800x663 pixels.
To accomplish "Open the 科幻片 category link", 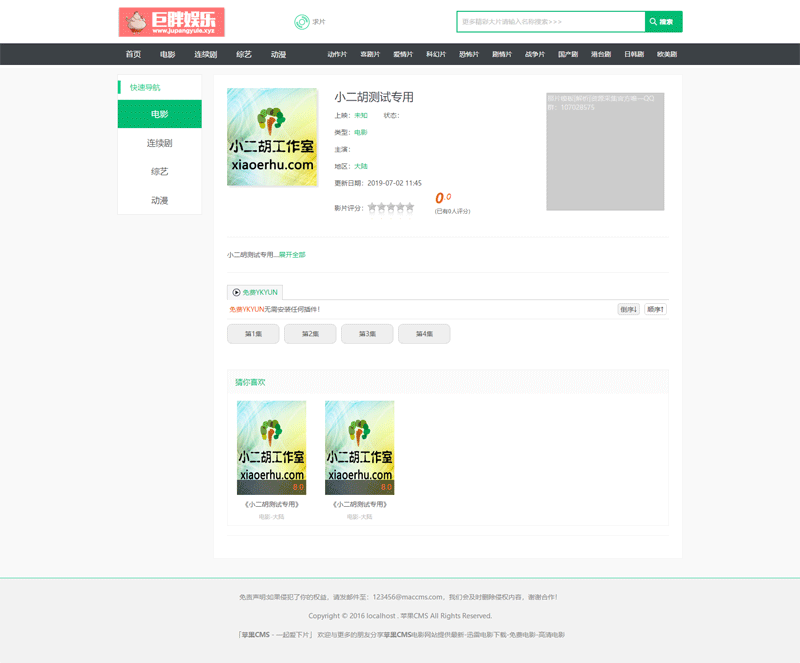I will [436, 54].
